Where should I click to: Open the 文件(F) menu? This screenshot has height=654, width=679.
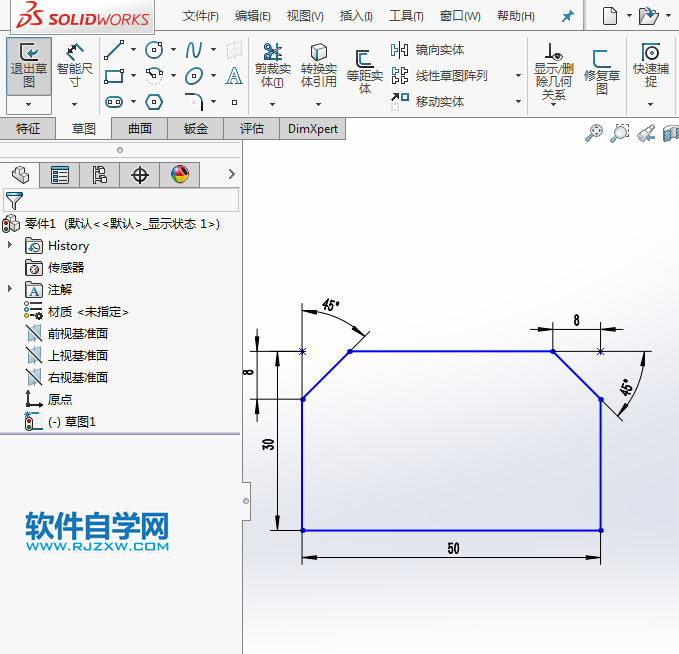pyautogui.click(x=200, y=16)
